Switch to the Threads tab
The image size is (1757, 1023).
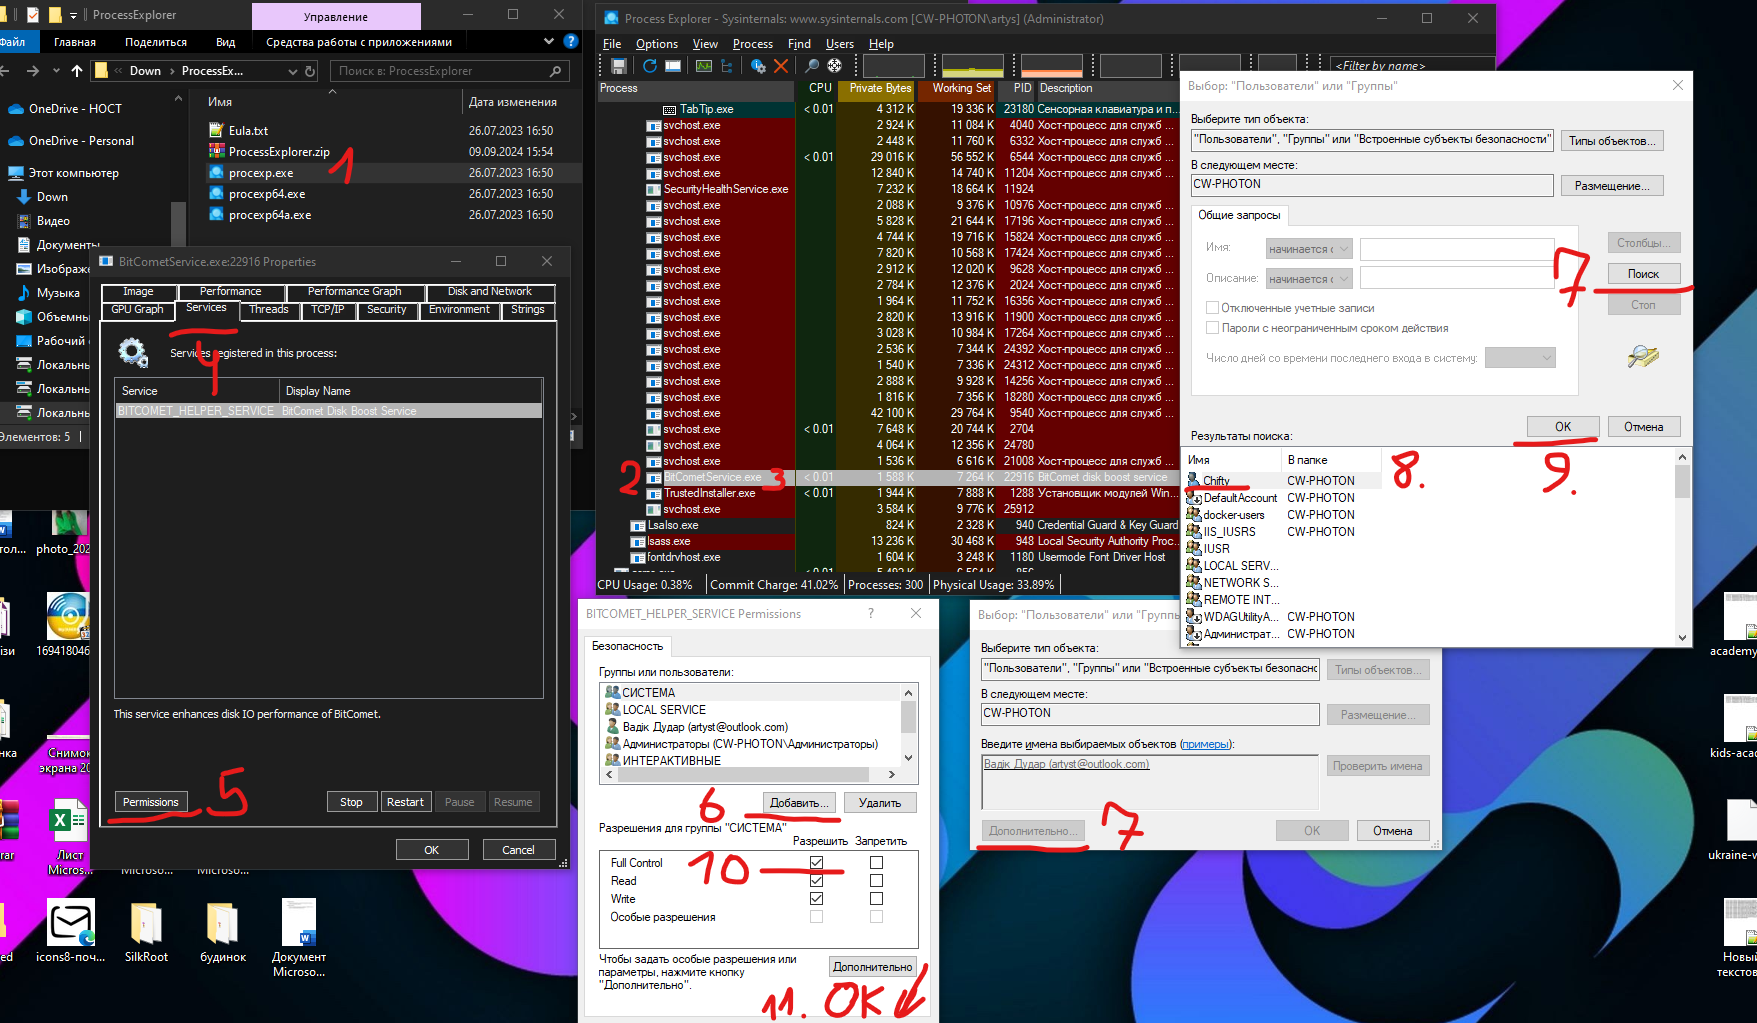[268, 310]
